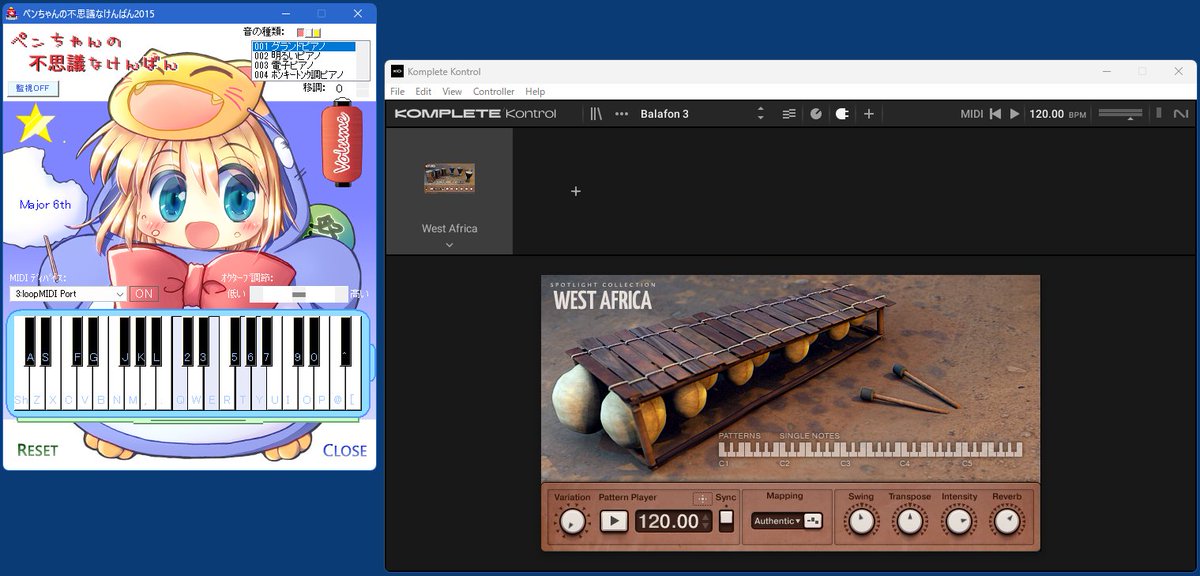Show the plug-in view plug icon

[842, 114]
